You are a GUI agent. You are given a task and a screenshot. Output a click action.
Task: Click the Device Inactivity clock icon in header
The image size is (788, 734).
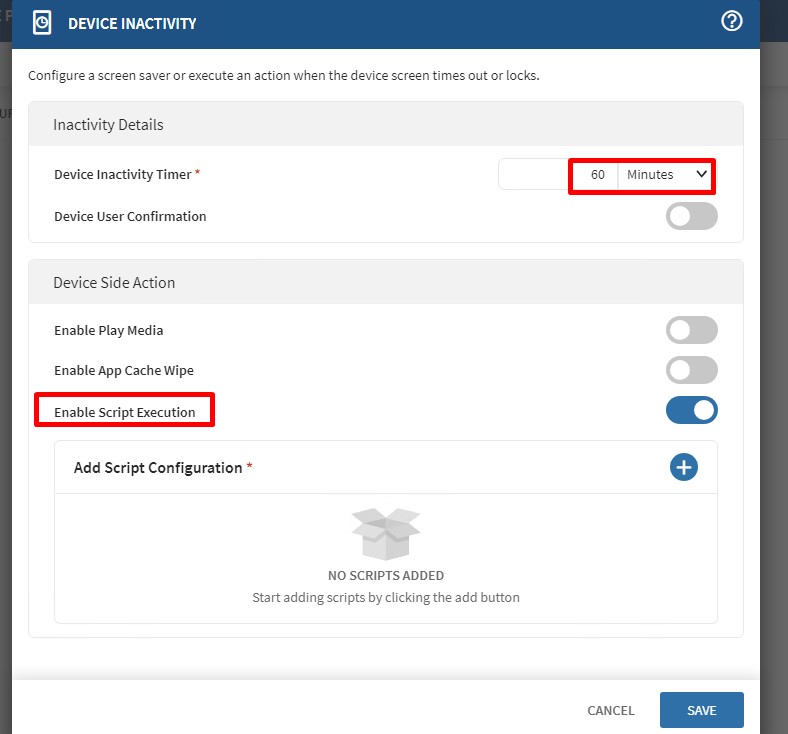point(42,22)
